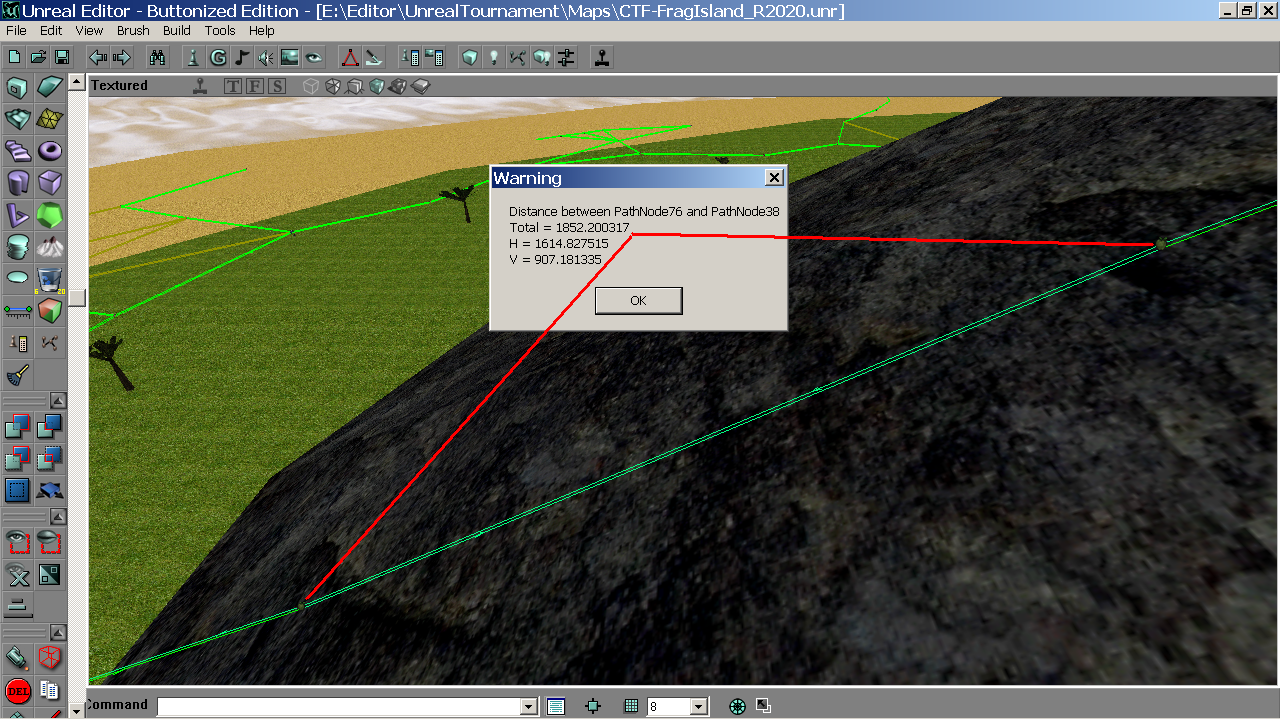Open the Brush menu
1280x720 pixels.
point(133,31)
